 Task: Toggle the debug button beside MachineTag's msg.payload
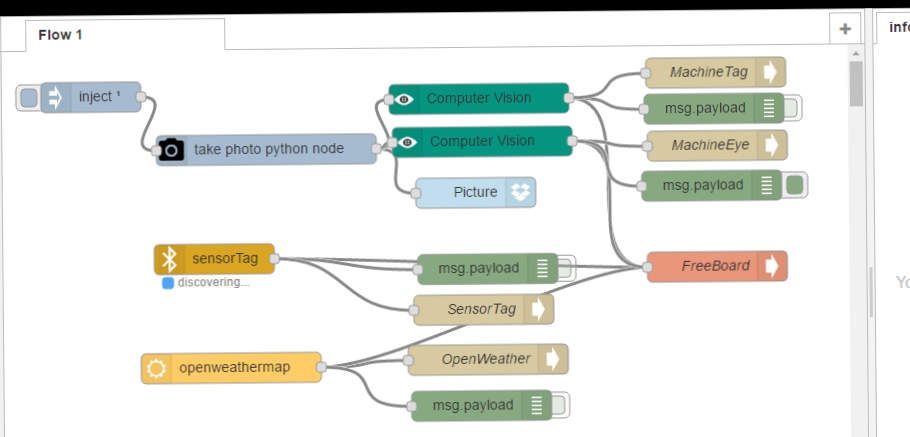(792, 108)
